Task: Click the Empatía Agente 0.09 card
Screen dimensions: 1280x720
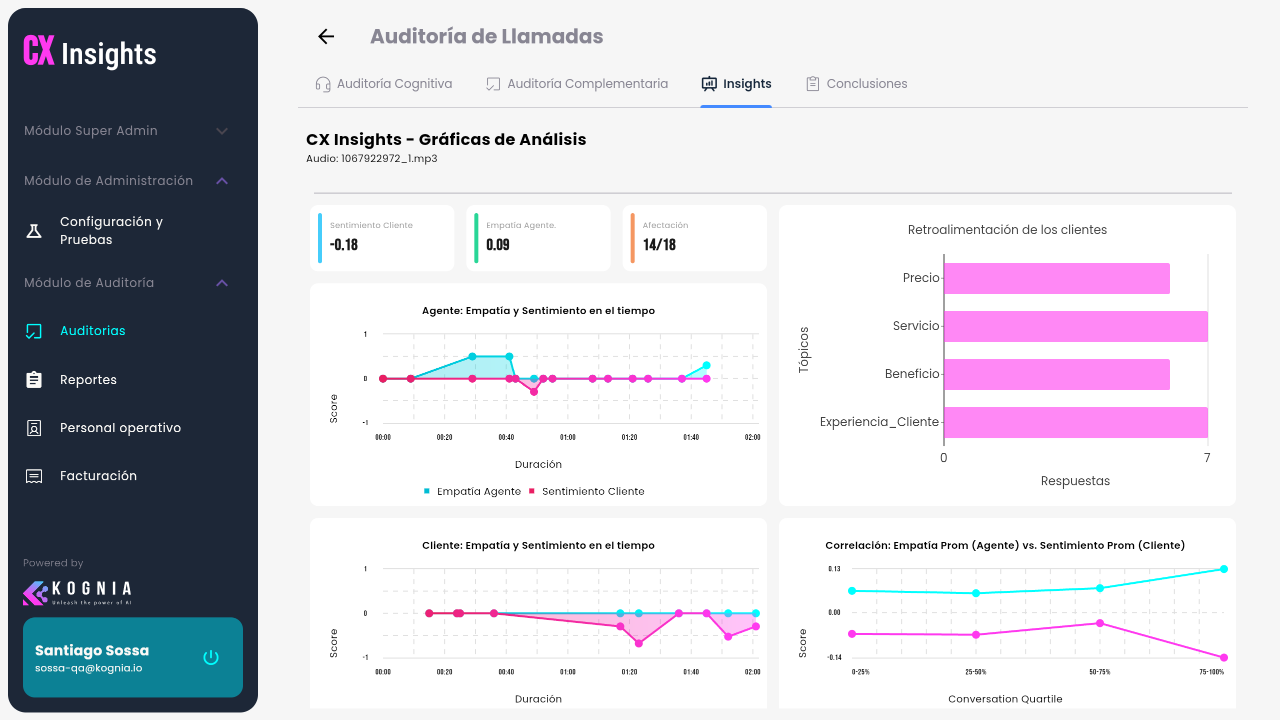Action: click(x=539, y=238)
